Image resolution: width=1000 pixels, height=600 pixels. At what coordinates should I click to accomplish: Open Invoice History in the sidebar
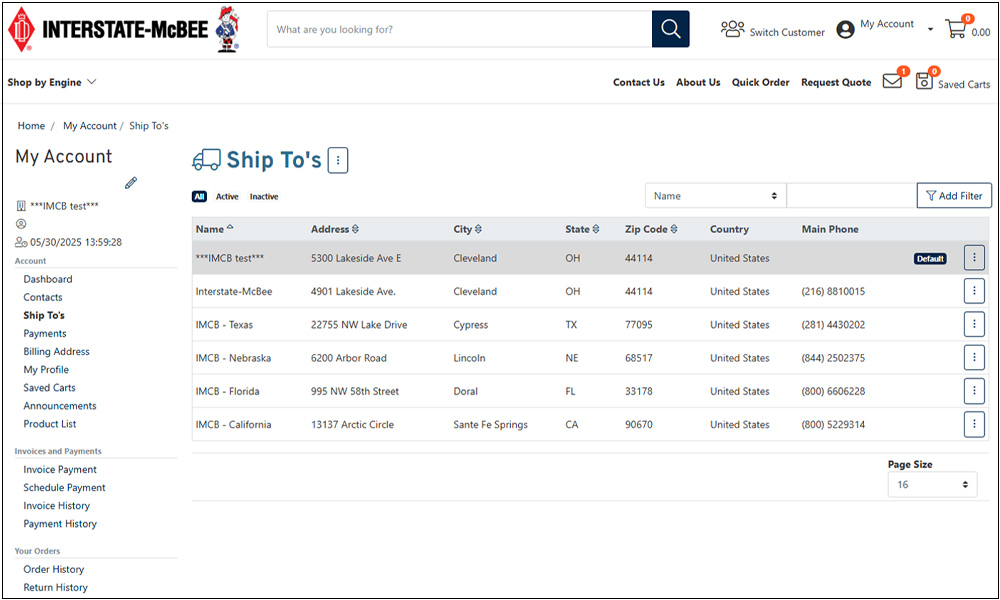pyautogui.click(x=57, y=506)
